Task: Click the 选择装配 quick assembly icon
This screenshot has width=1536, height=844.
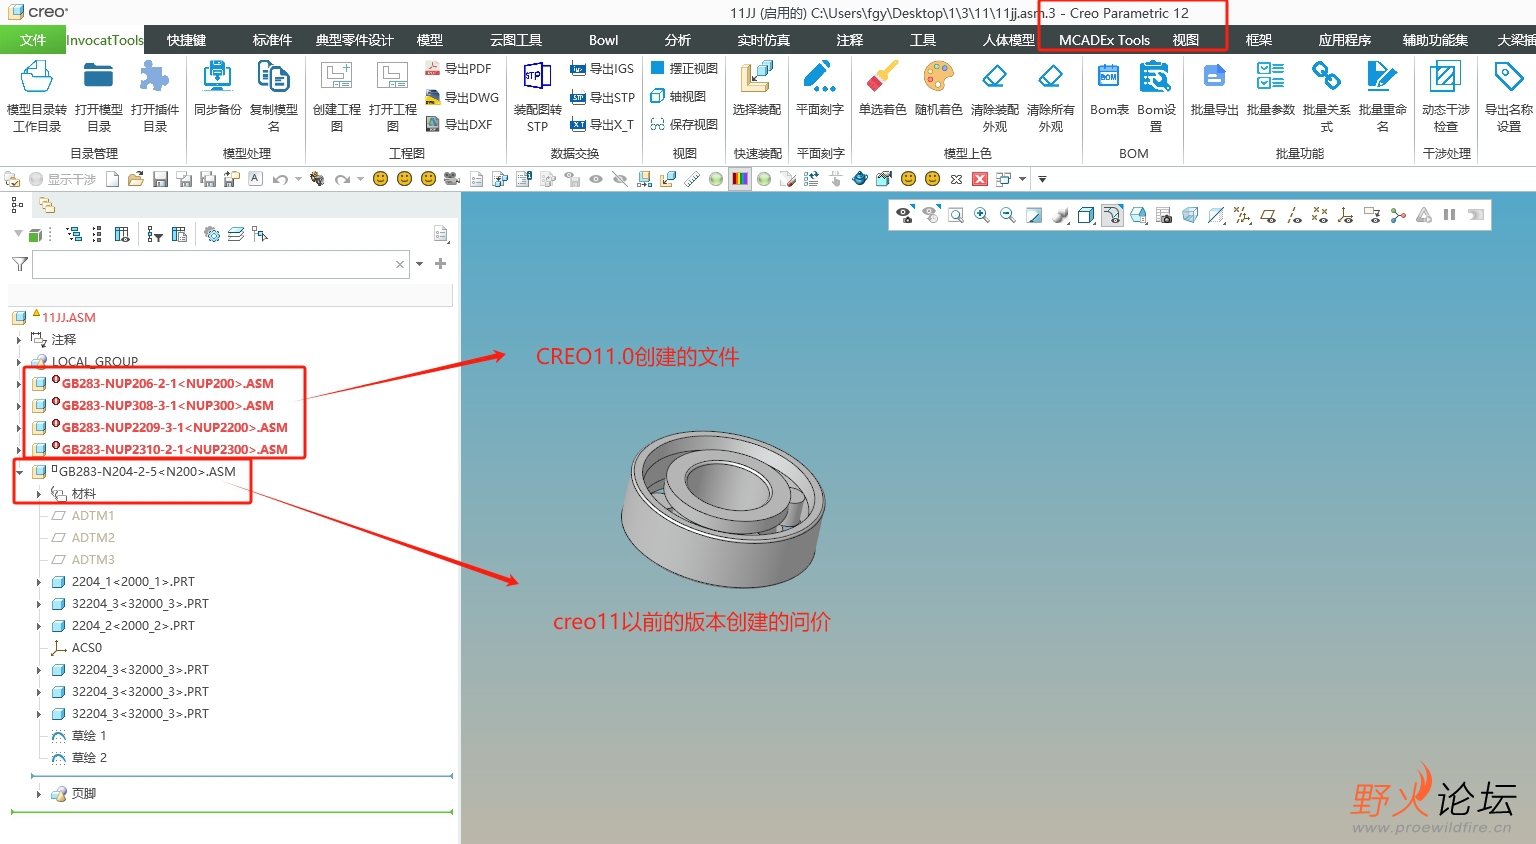Action: pos(757,77)
